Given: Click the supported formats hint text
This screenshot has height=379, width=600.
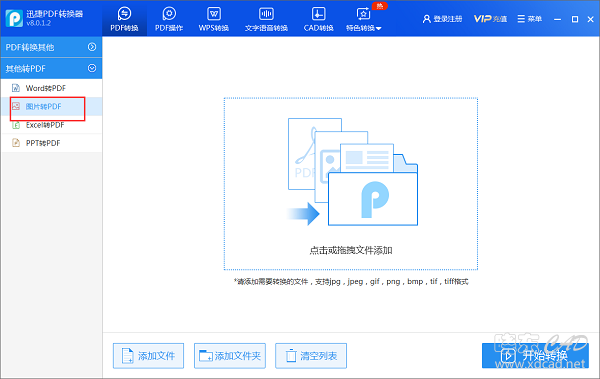Looking at the screenshot, I should tap(351, 281).
